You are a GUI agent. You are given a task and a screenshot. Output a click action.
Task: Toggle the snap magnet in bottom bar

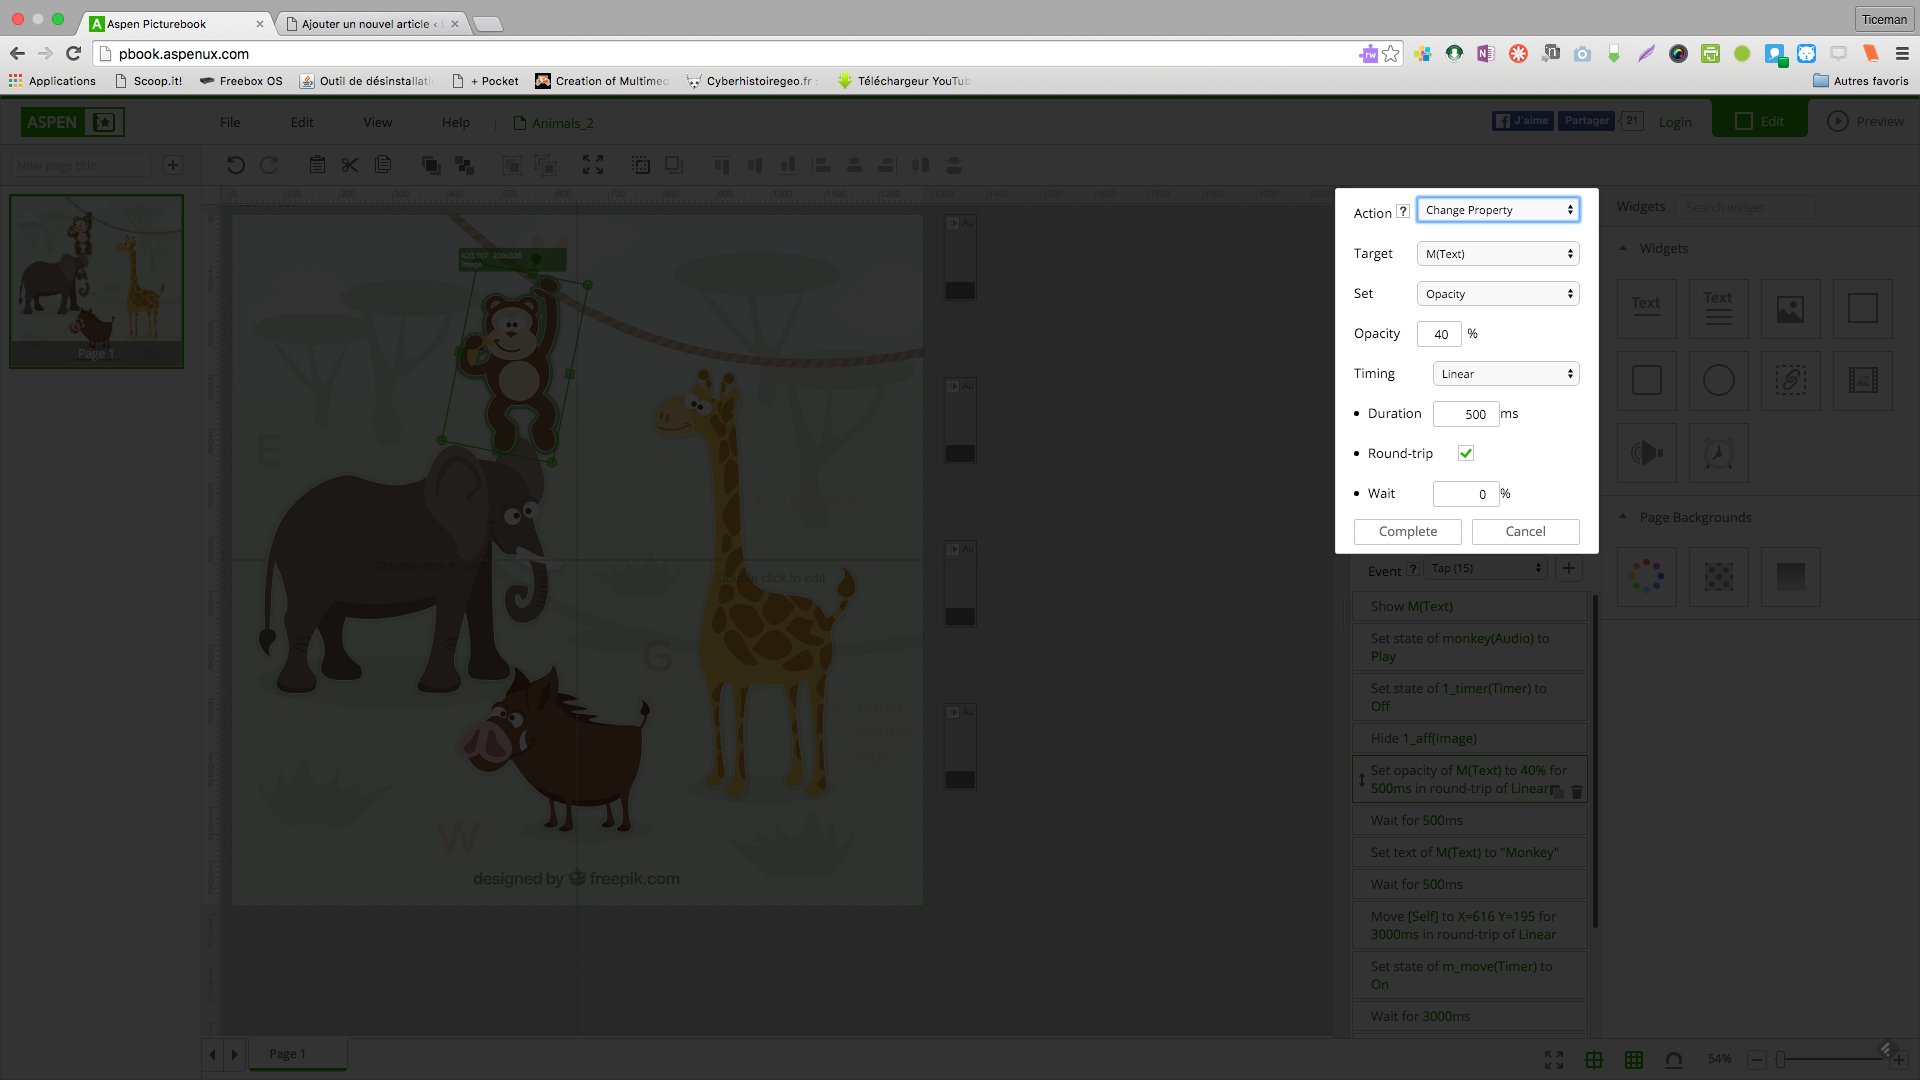(1674, 1059)
